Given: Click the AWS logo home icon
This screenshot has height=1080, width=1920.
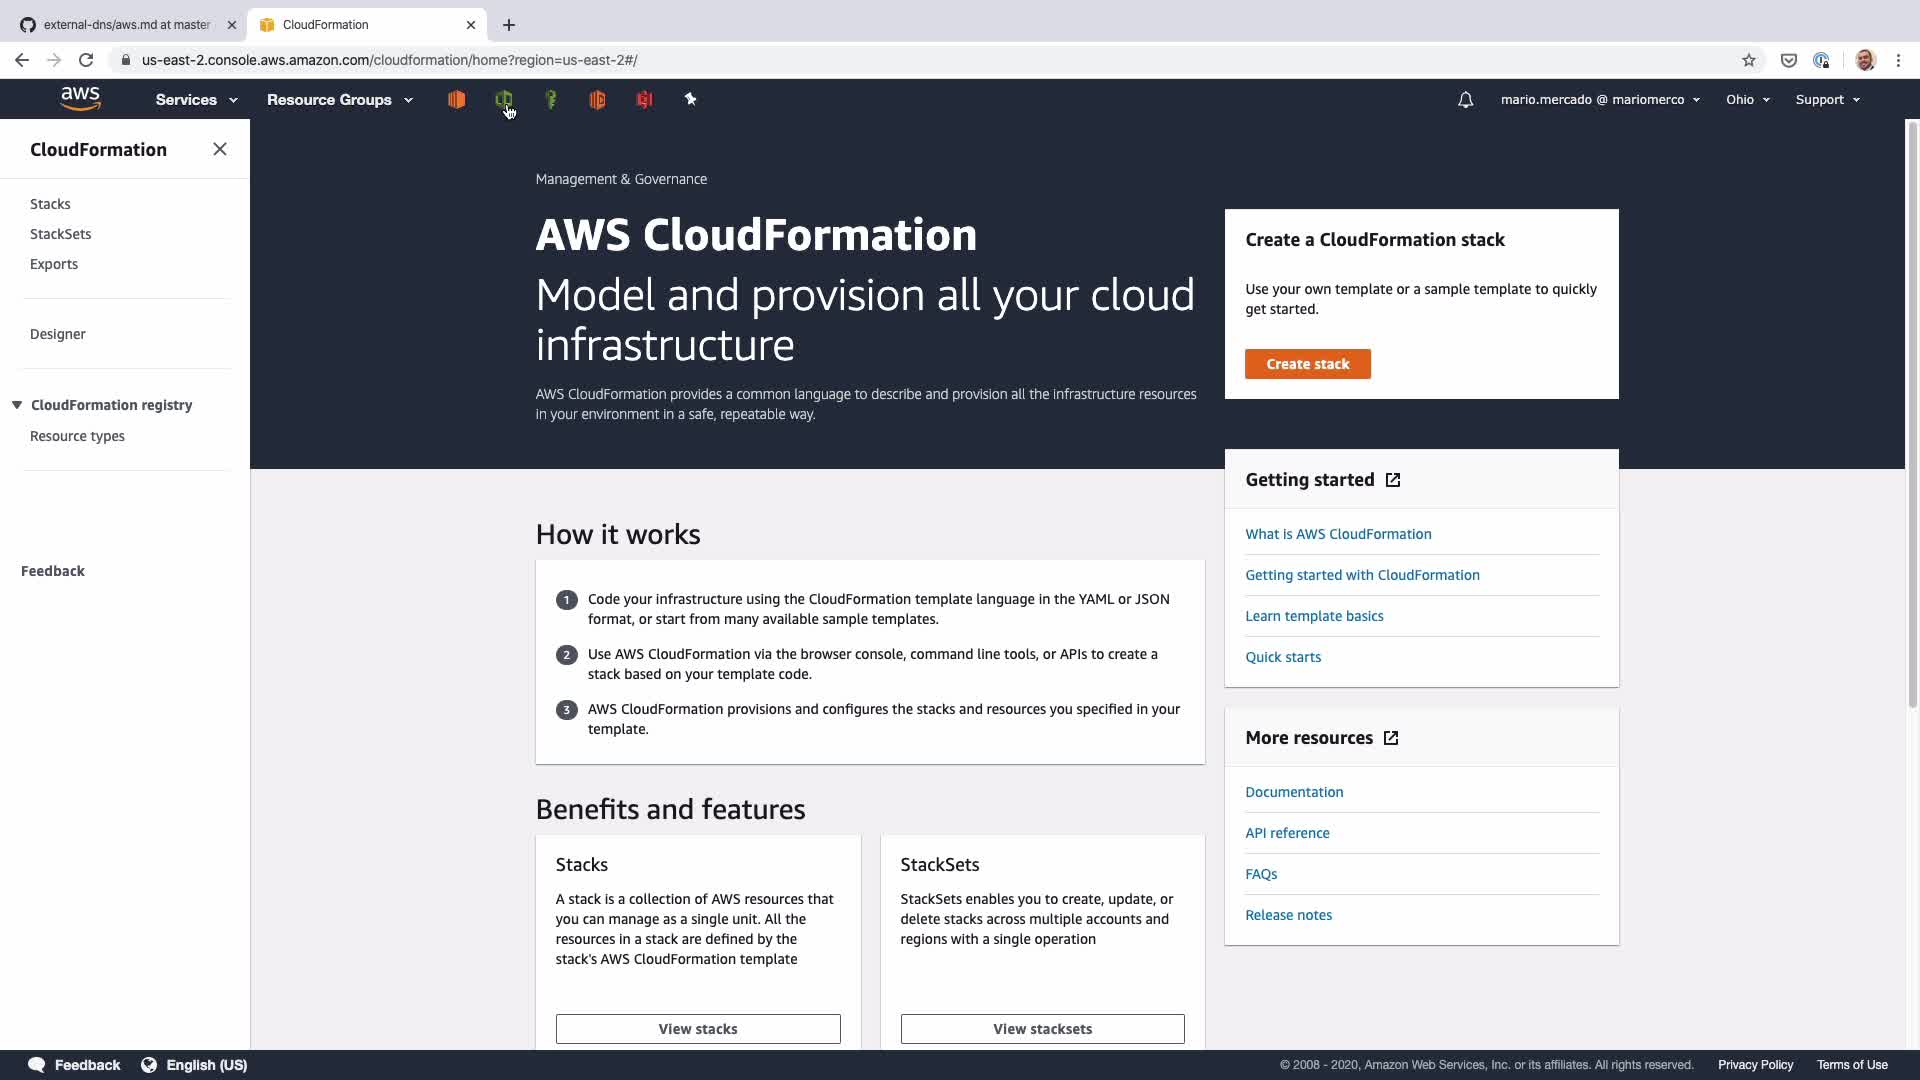Looking at the screenshot, I should click(x=80, y=98).
